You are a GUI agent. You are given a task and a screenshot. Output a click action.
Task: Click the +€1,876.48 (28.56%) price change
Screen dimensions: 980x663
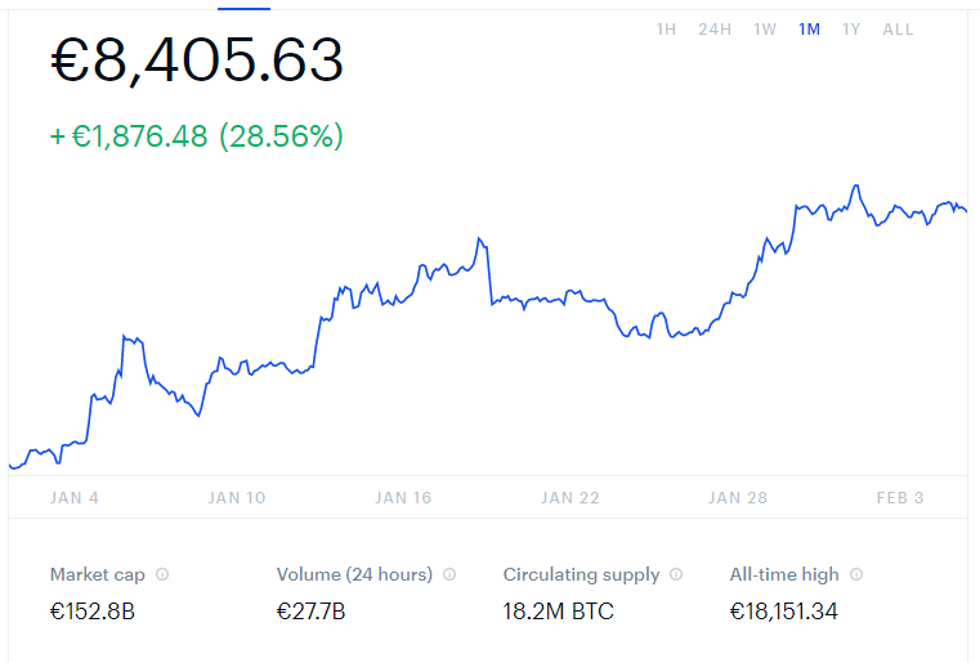[x=197, y=136]
